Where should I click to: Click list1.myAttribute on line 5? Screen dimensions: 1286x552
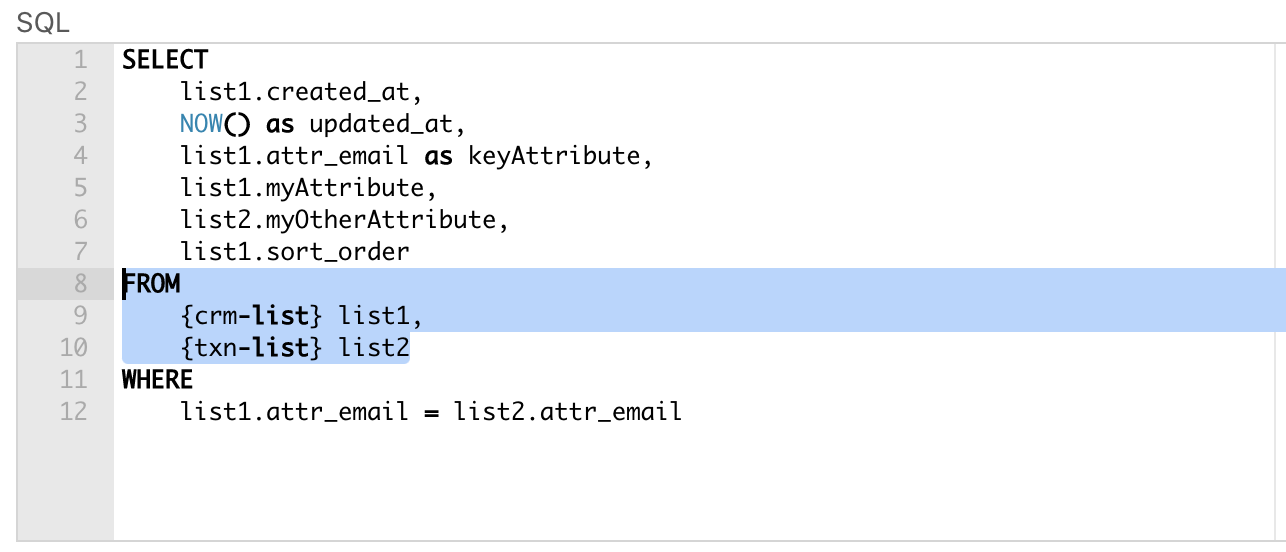(x=302, y=188)
